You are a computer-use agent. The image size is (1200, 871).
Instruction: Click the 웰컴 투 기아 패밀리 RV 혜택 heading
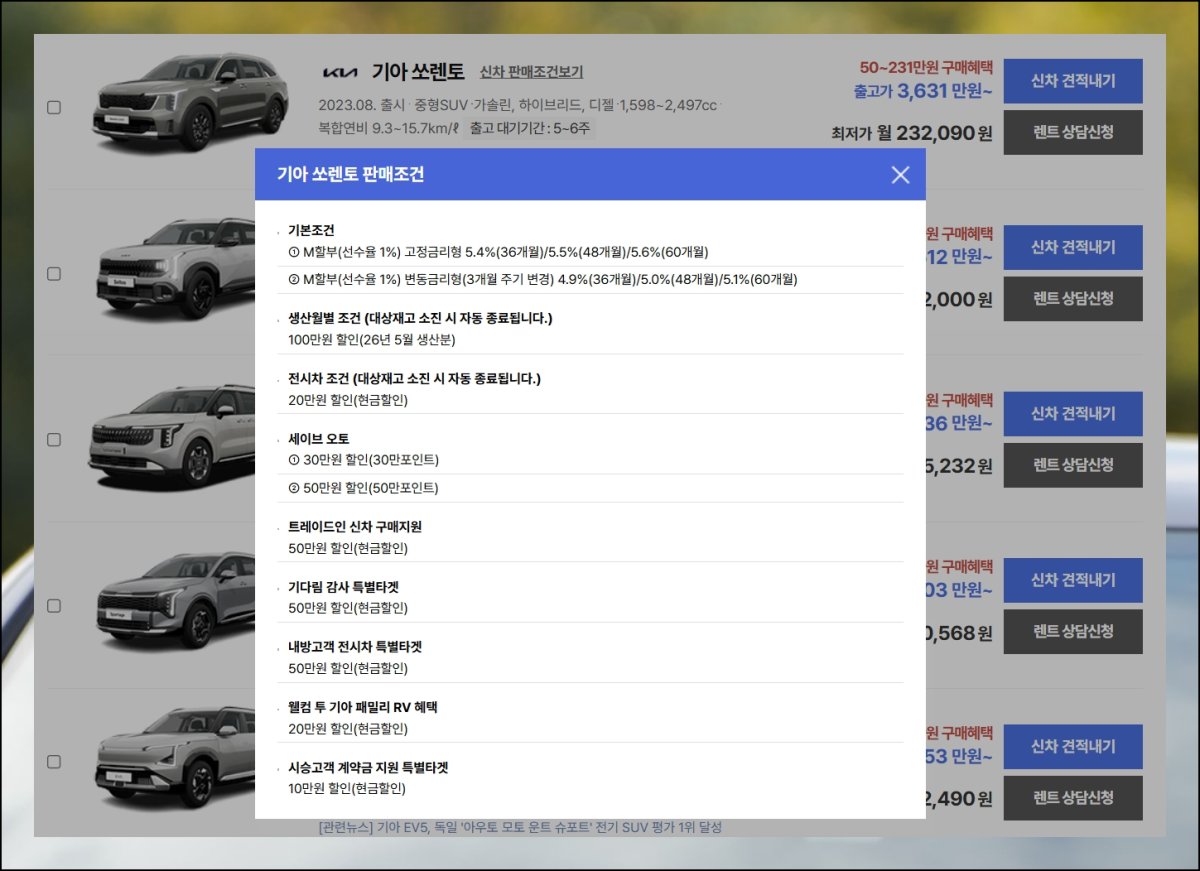[363, 707]
